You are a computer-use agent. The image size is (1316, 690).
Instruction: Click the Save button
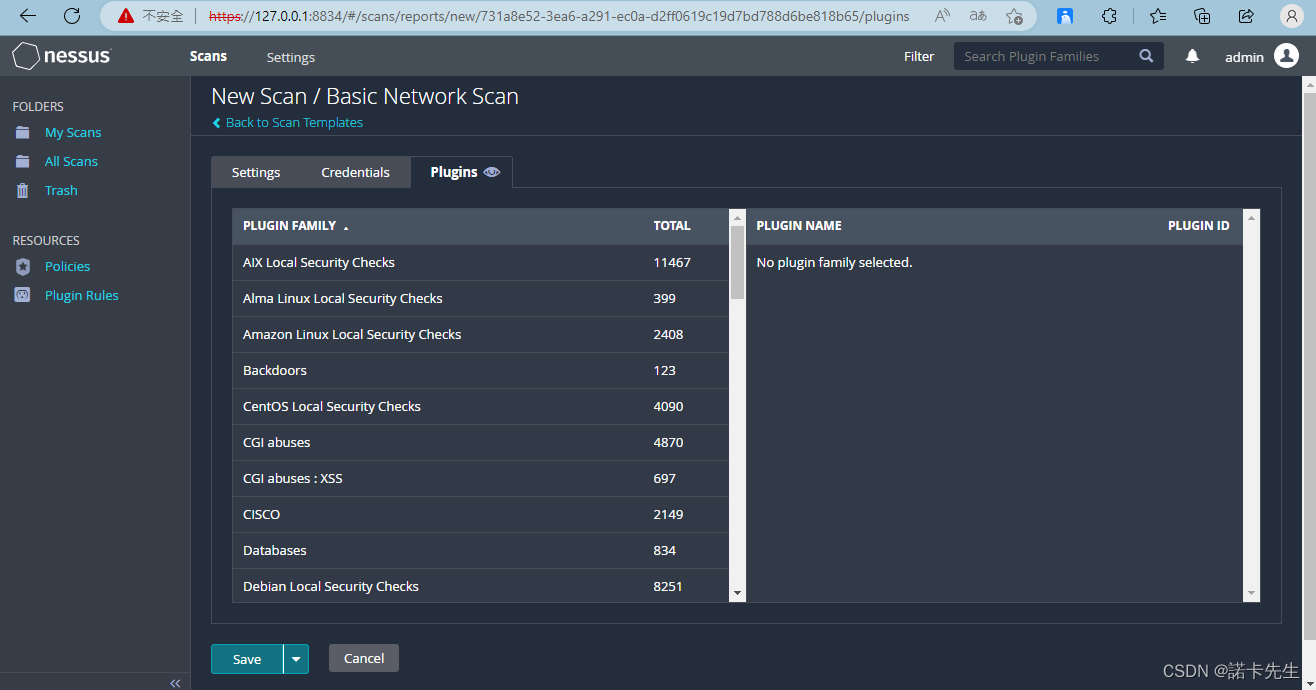coord(247,659)
